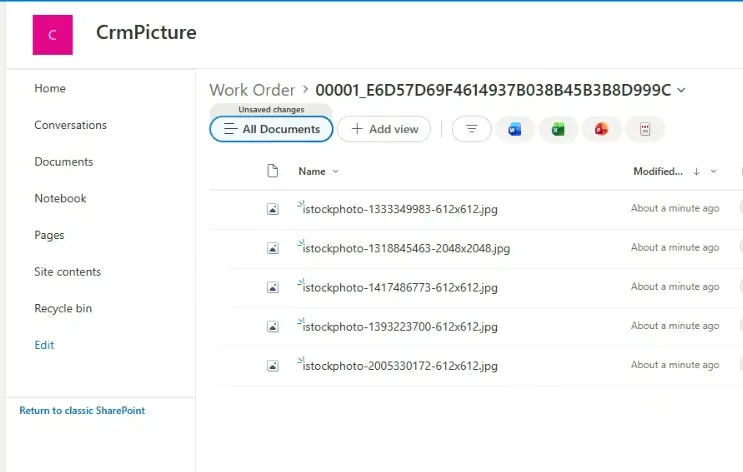This screenshot has height=472, width=743.
Task: Click modified time of istockphoto-1318845463 row
Action: 675,247
